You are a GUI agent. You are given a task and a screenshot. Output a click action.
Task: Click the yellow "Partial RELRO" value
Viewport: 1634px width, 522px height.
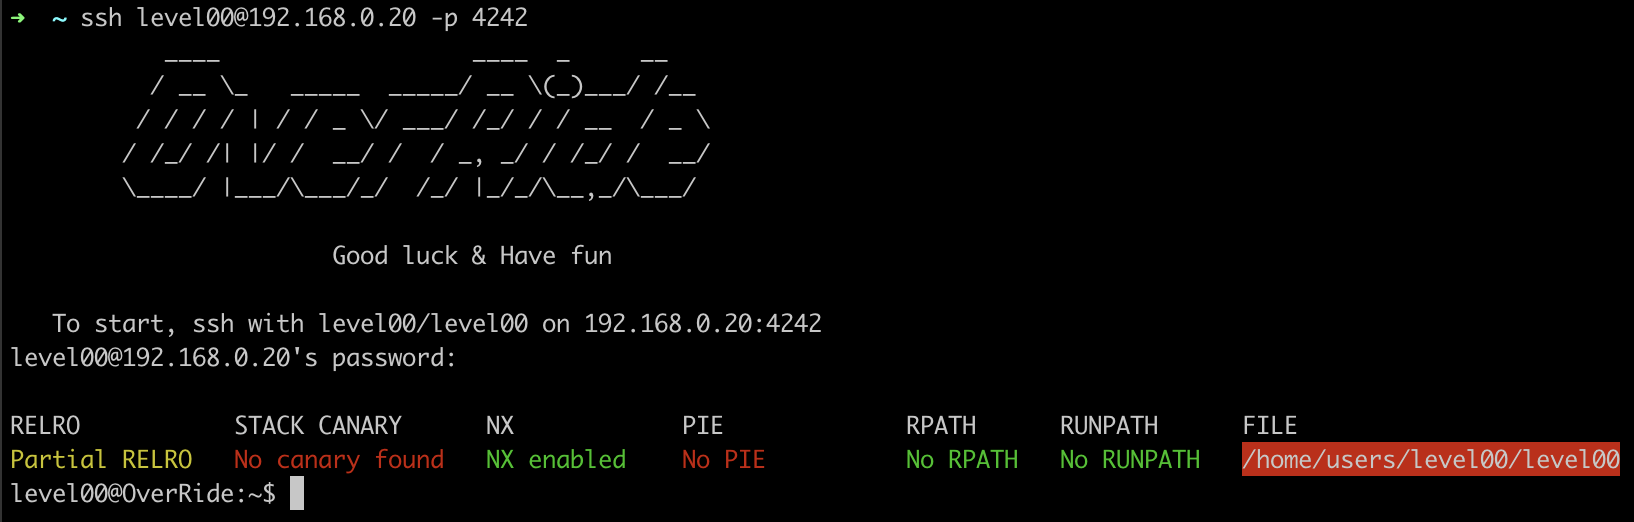coord(101,460)
